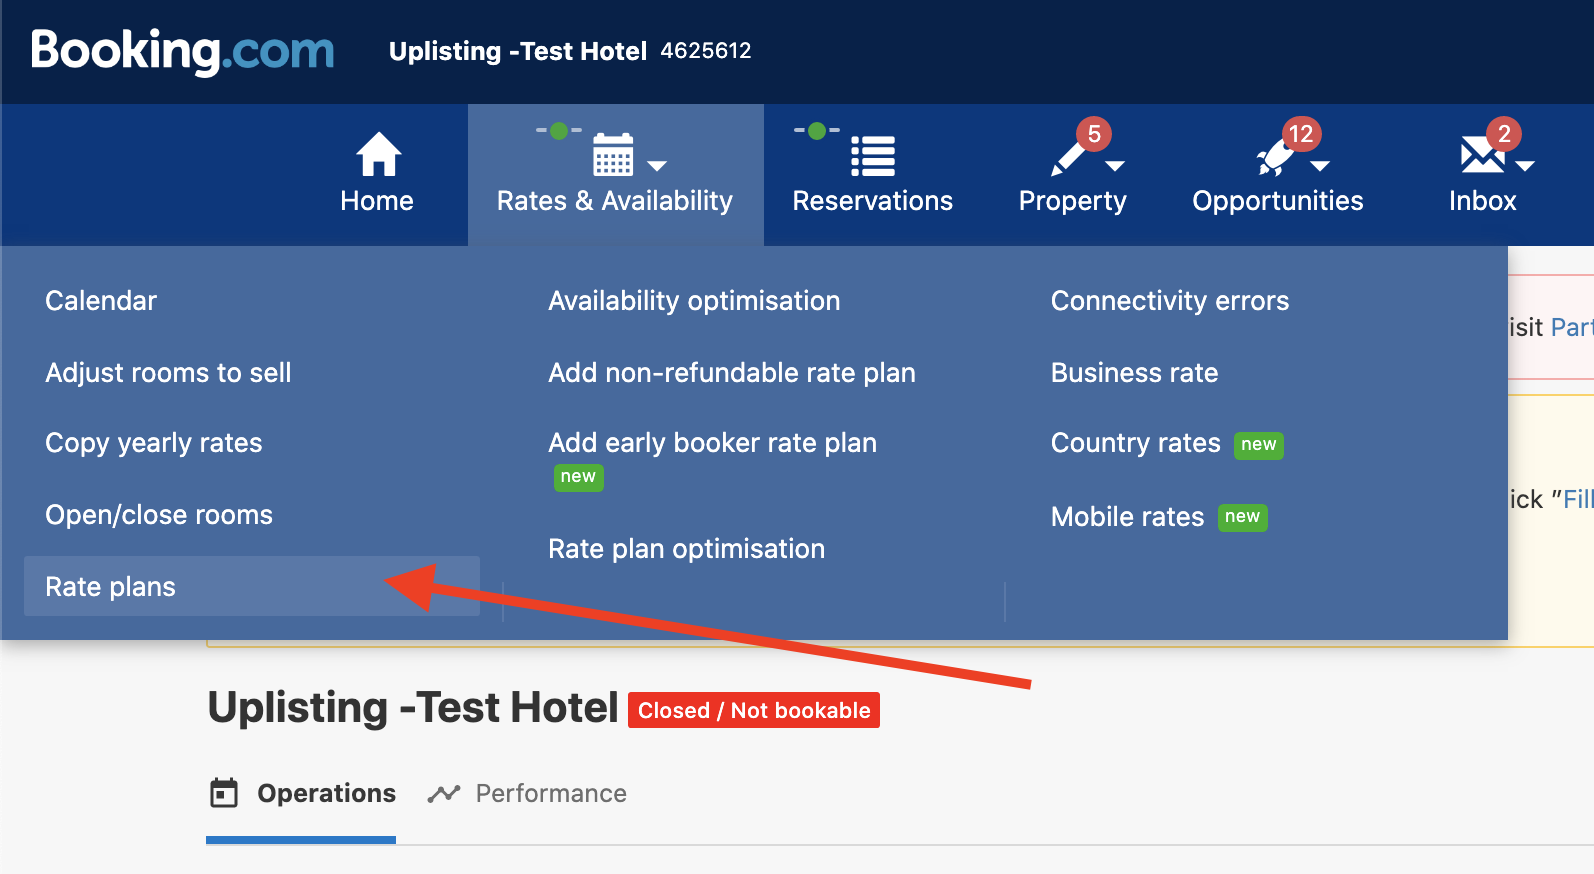The height and width of the screenshot is (874, 1594).
Task: Open the Reservations menu label
Action: click(x=873, y=201)
